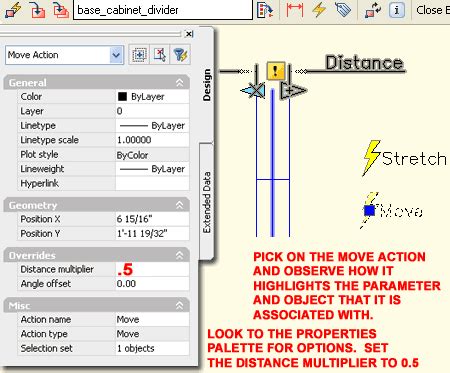450x373 pixels.
Task: Click the Color property label
Action: click(31, 97)
